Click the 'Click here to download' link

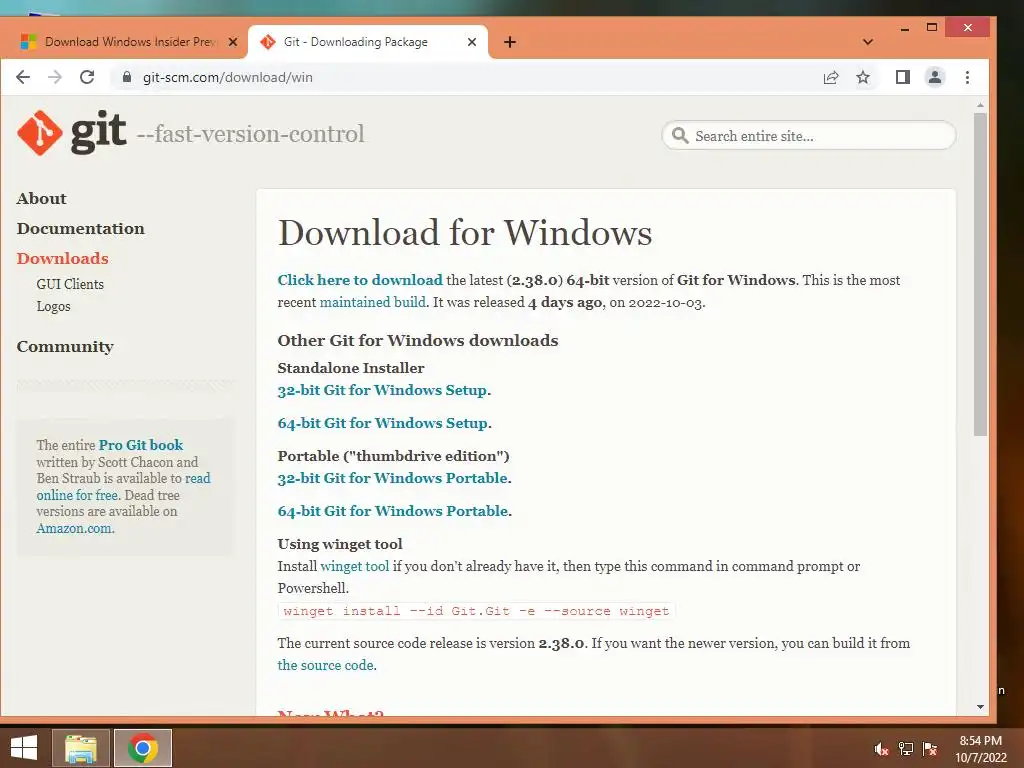[x=360, y=280]
